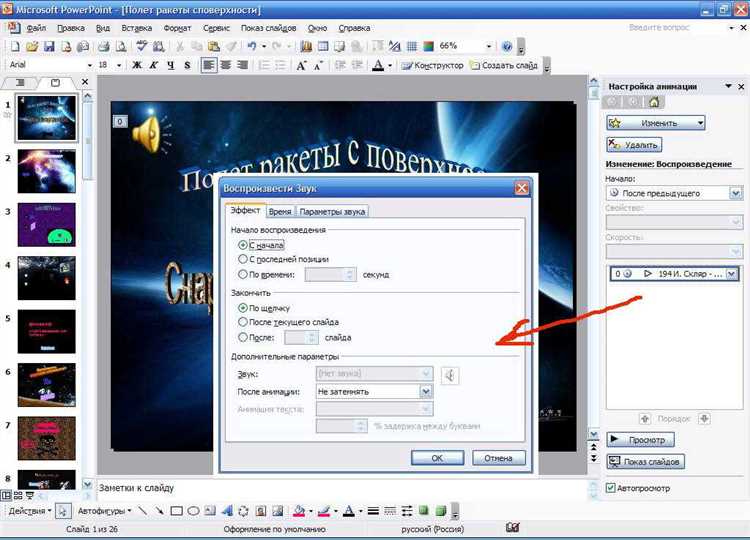Toggle the Автопросмотр checkbox
The width and height of the screenshot is (750, 540).
pyautogui.click(x=610, y=488)
